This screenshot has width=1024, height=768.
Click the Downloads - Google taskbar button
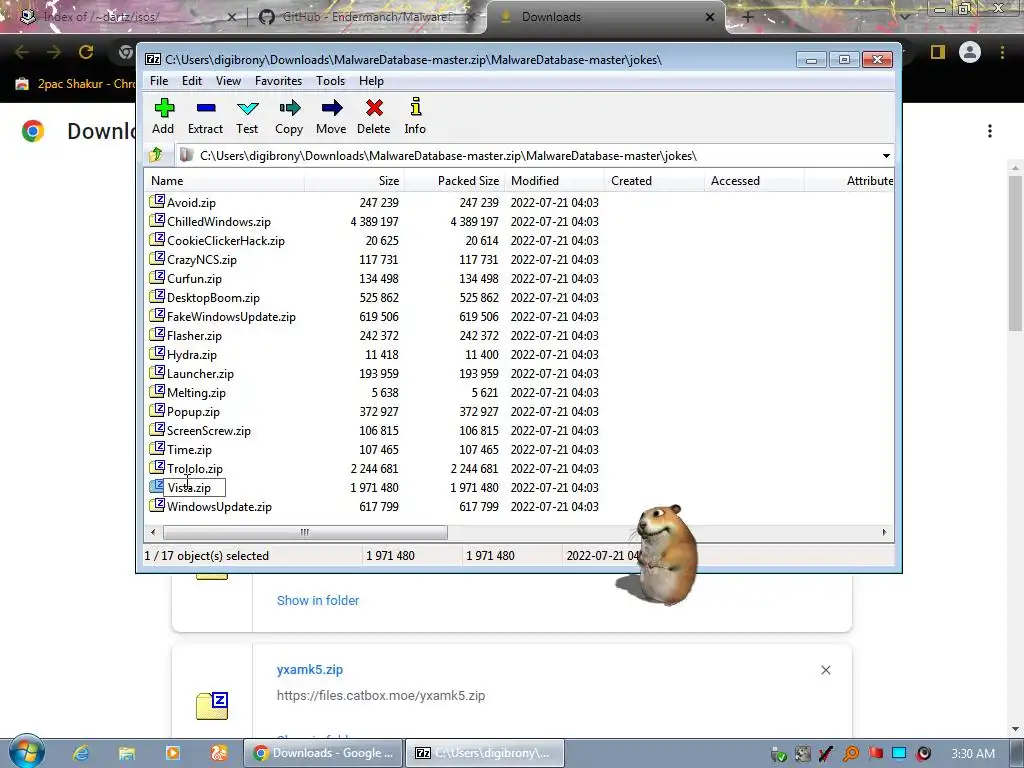tap(323, 753)
